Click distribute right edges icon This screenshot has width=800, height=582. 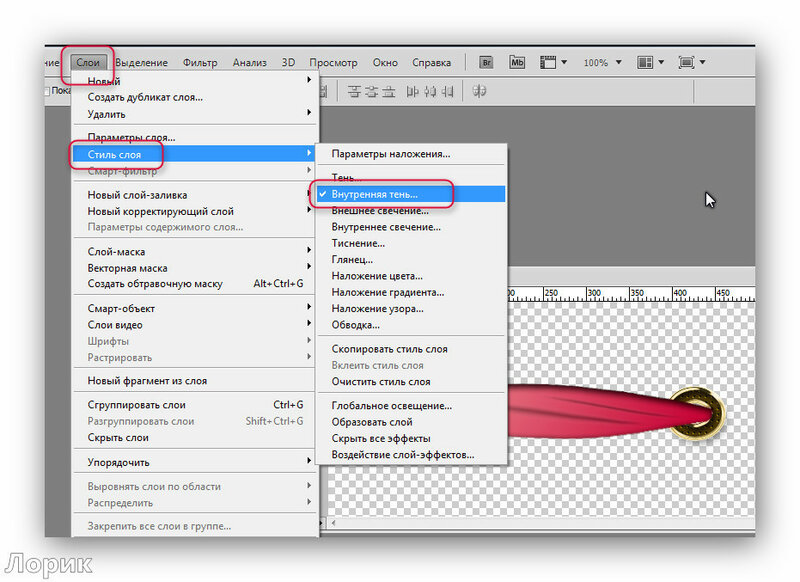447,92
